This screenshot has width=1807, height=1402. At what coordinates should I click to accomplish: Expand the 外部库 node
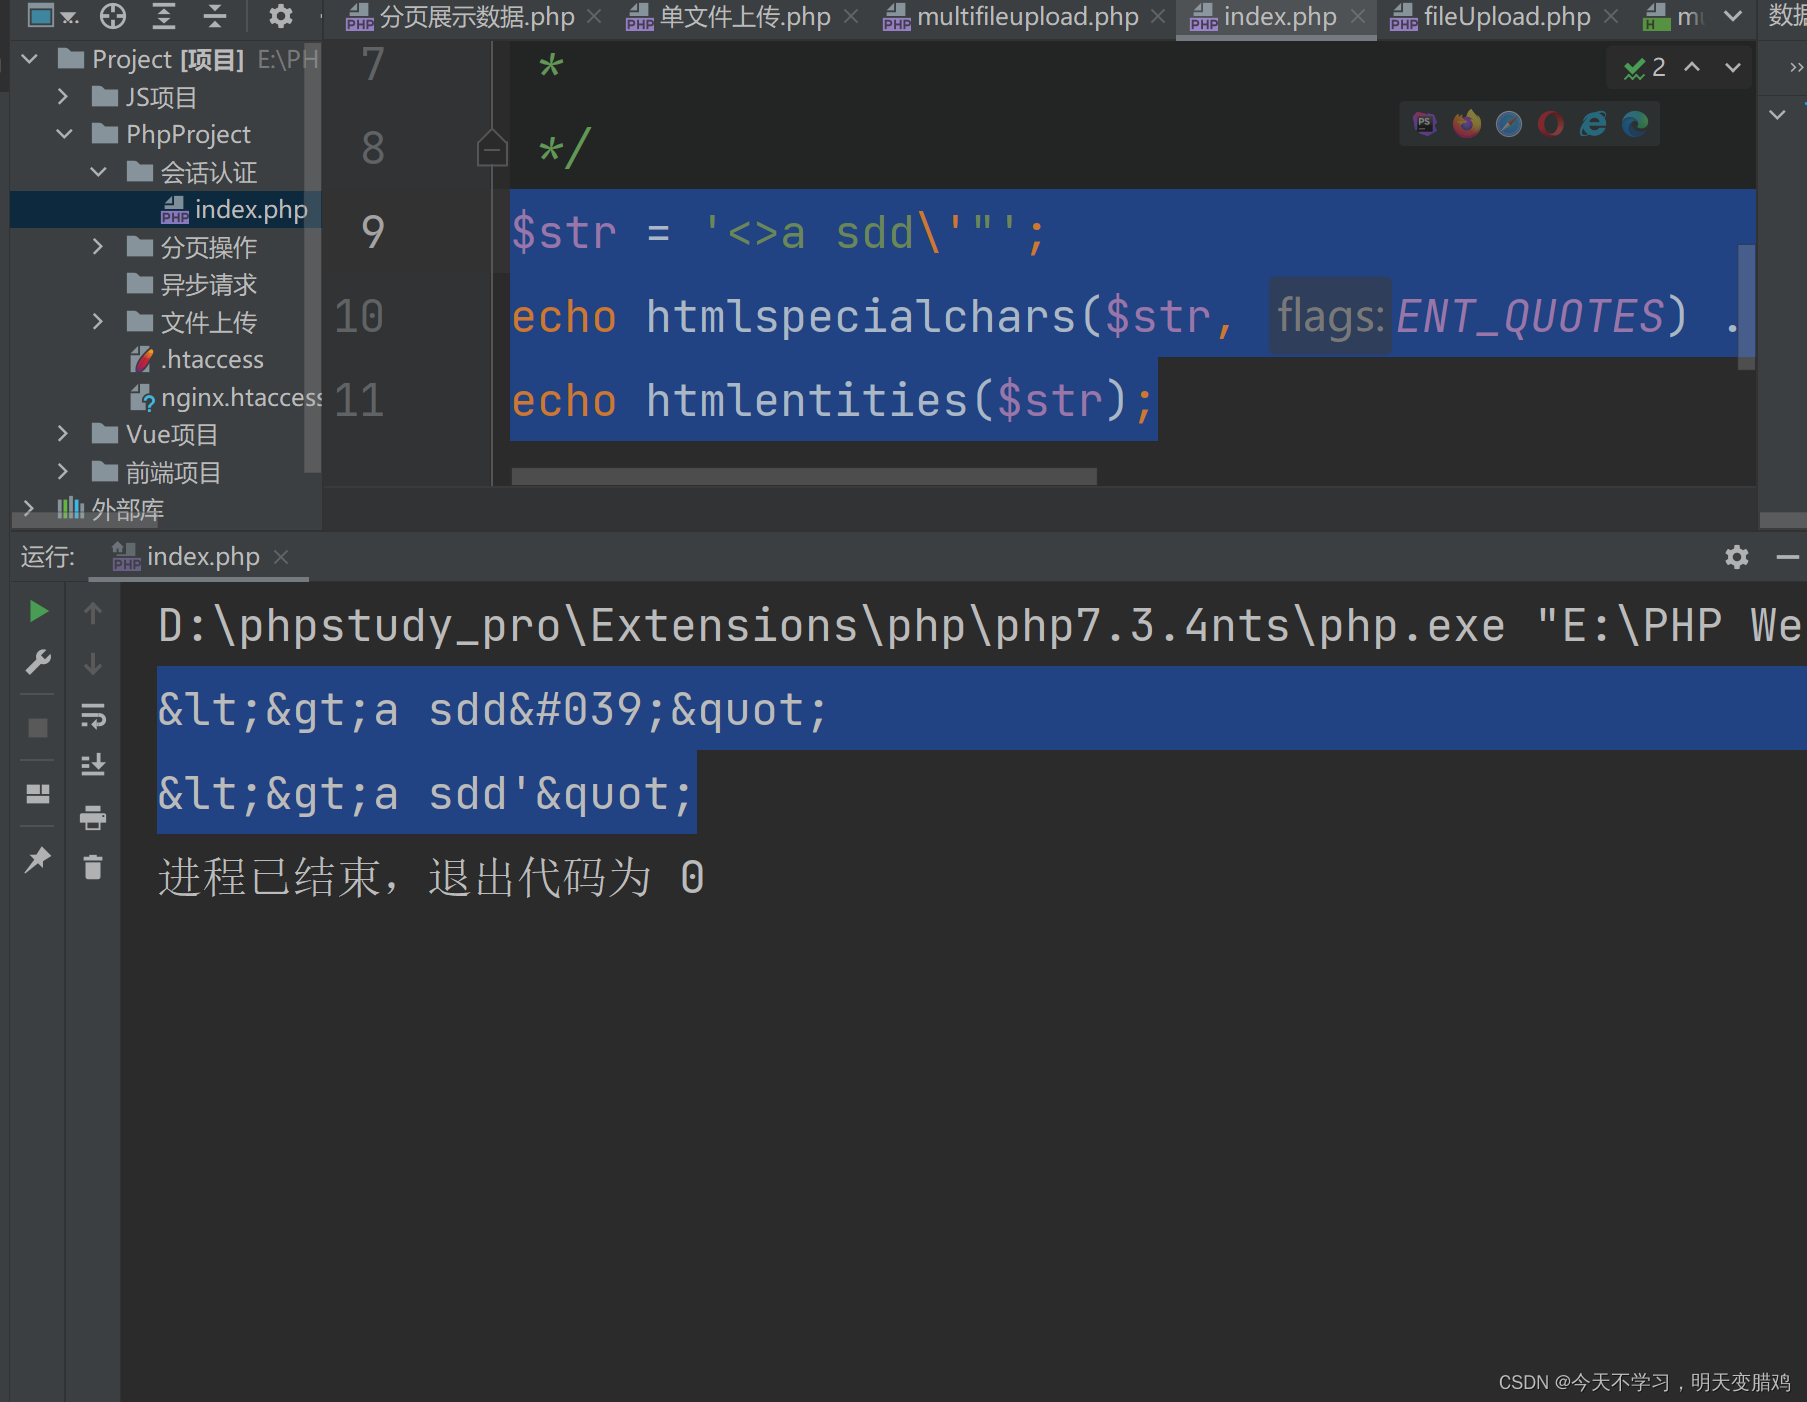tap(29, 509)
